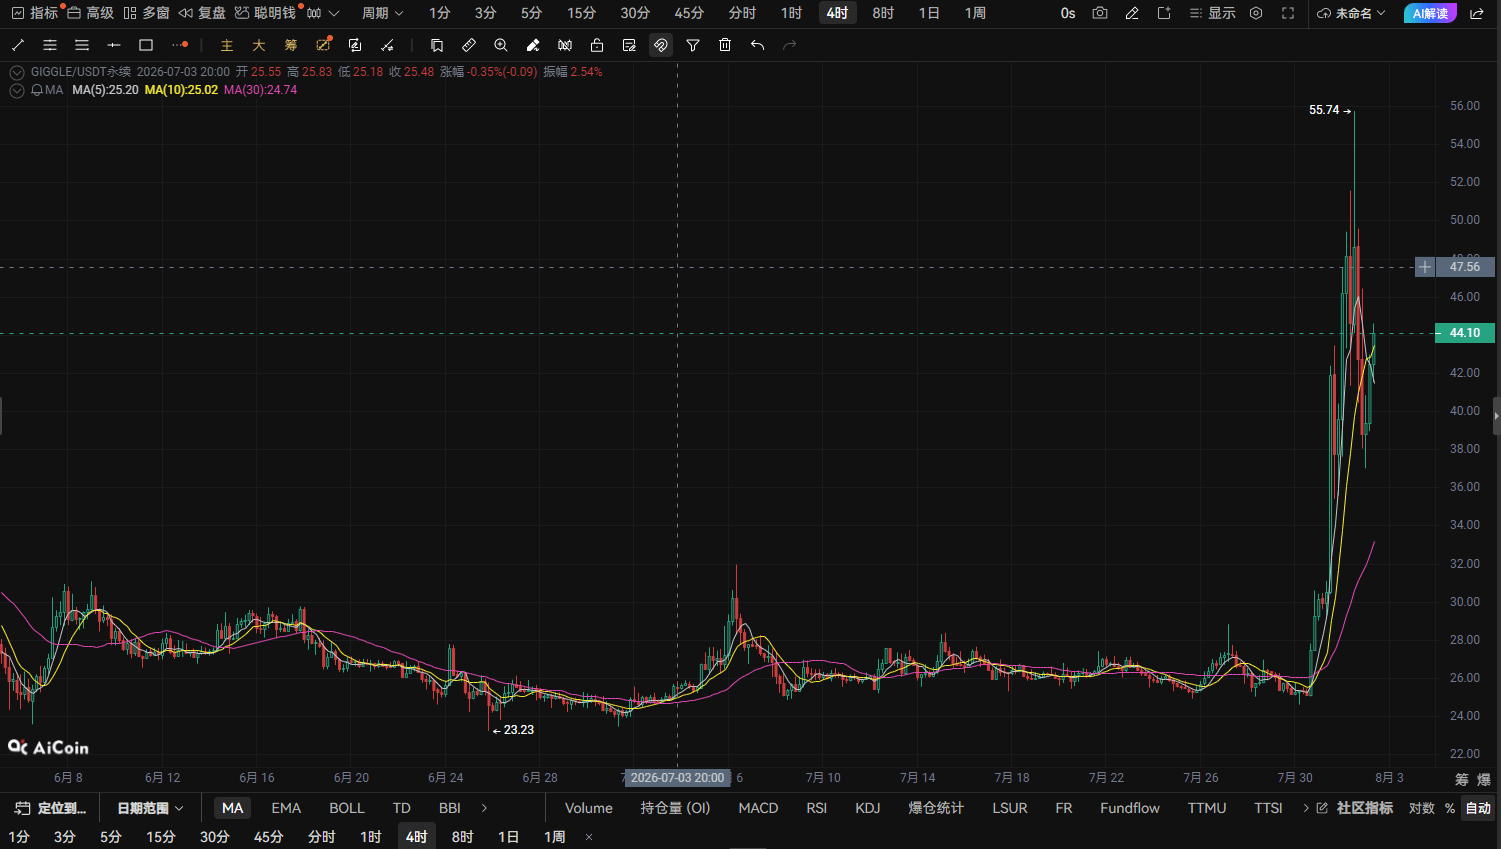Select the trend line drawing tool

click(18, 45)
